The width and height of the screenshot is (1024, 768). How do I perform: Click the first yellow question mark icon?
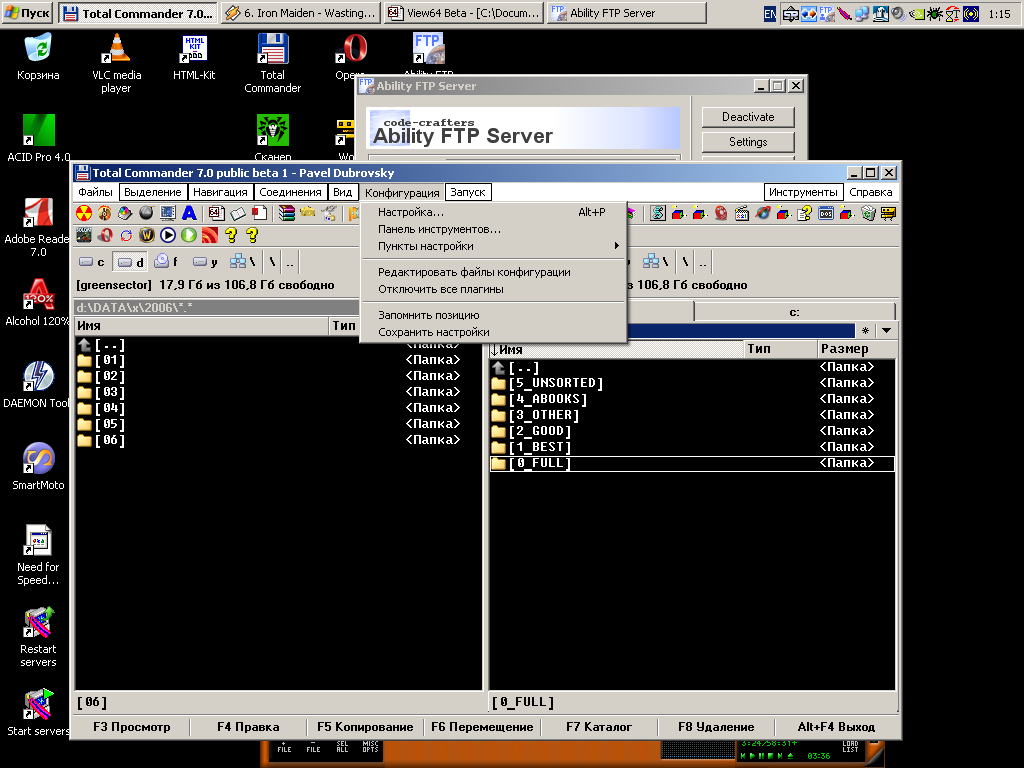[231, 235]
